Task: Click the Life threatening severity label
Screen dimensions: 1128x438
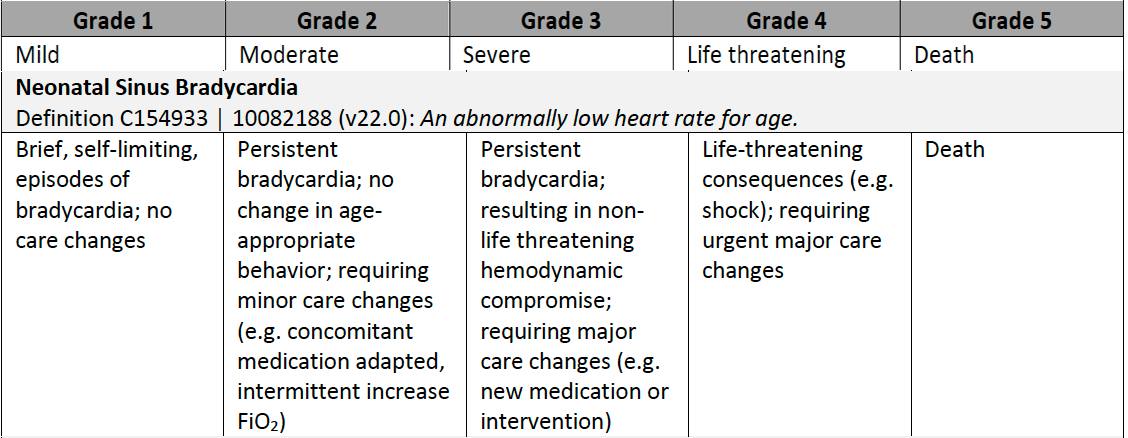Action: point(765,54)
